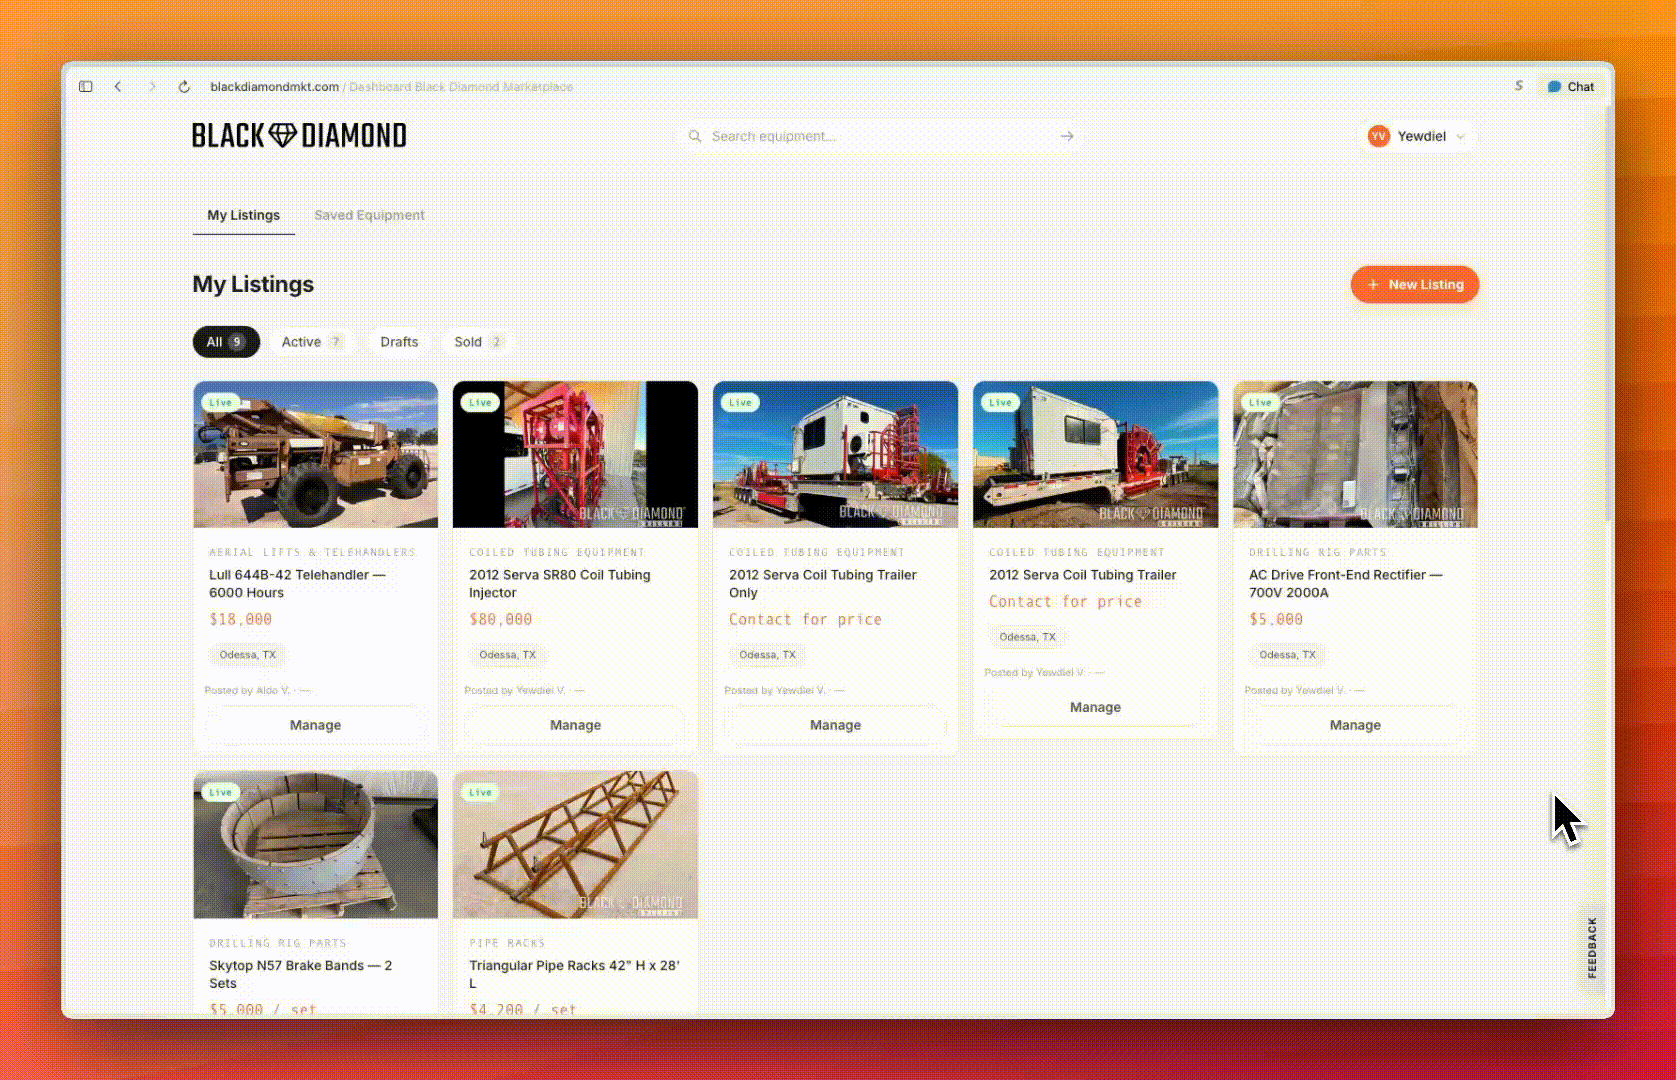Manage the Coil Tubing Trailer Only listing

tap(835, 725)
